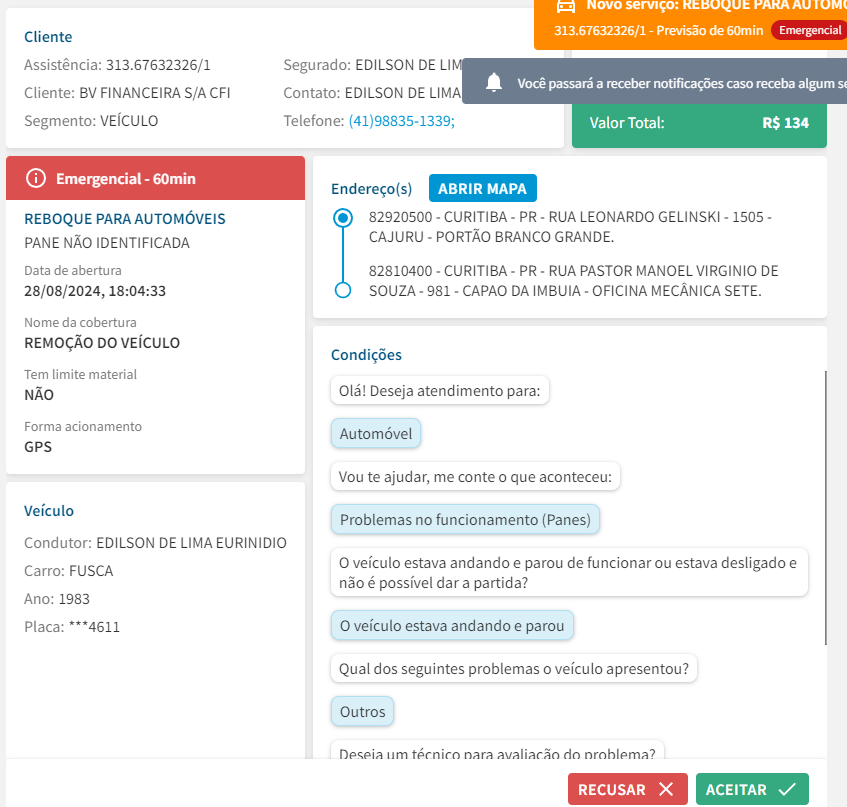Click the filled origin marker on the route
847x807 pixels.
[343, 218]
